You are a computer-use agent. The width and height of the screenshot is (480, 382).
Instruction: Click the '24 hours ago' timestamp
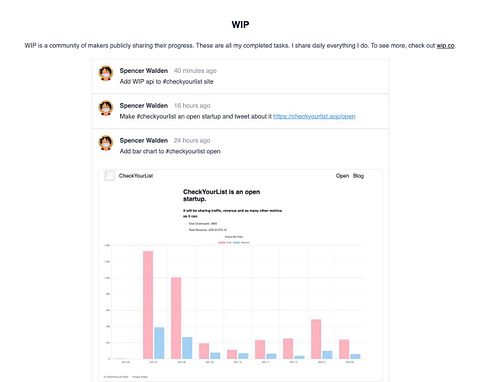pos(192,140)
